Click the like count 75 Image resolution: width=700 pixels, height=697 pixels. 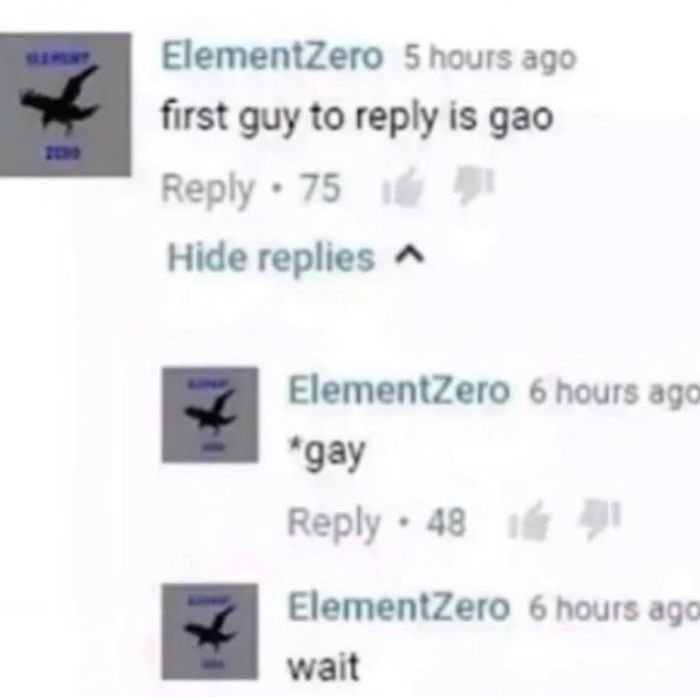pos(320,188)
